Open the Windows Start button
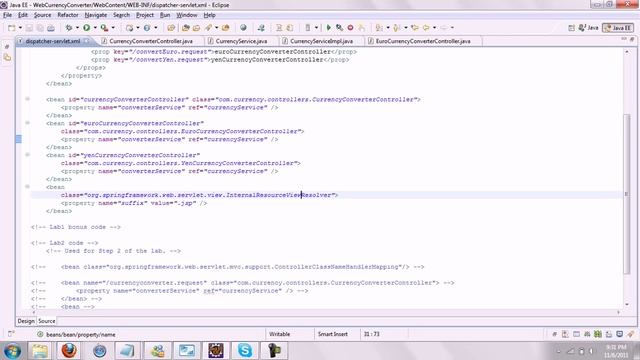 (x=12, y=351)
